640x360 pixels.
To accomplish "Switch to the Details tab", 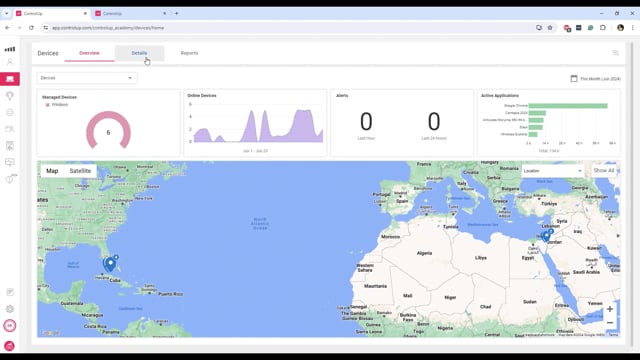I will tap(139, 53).
